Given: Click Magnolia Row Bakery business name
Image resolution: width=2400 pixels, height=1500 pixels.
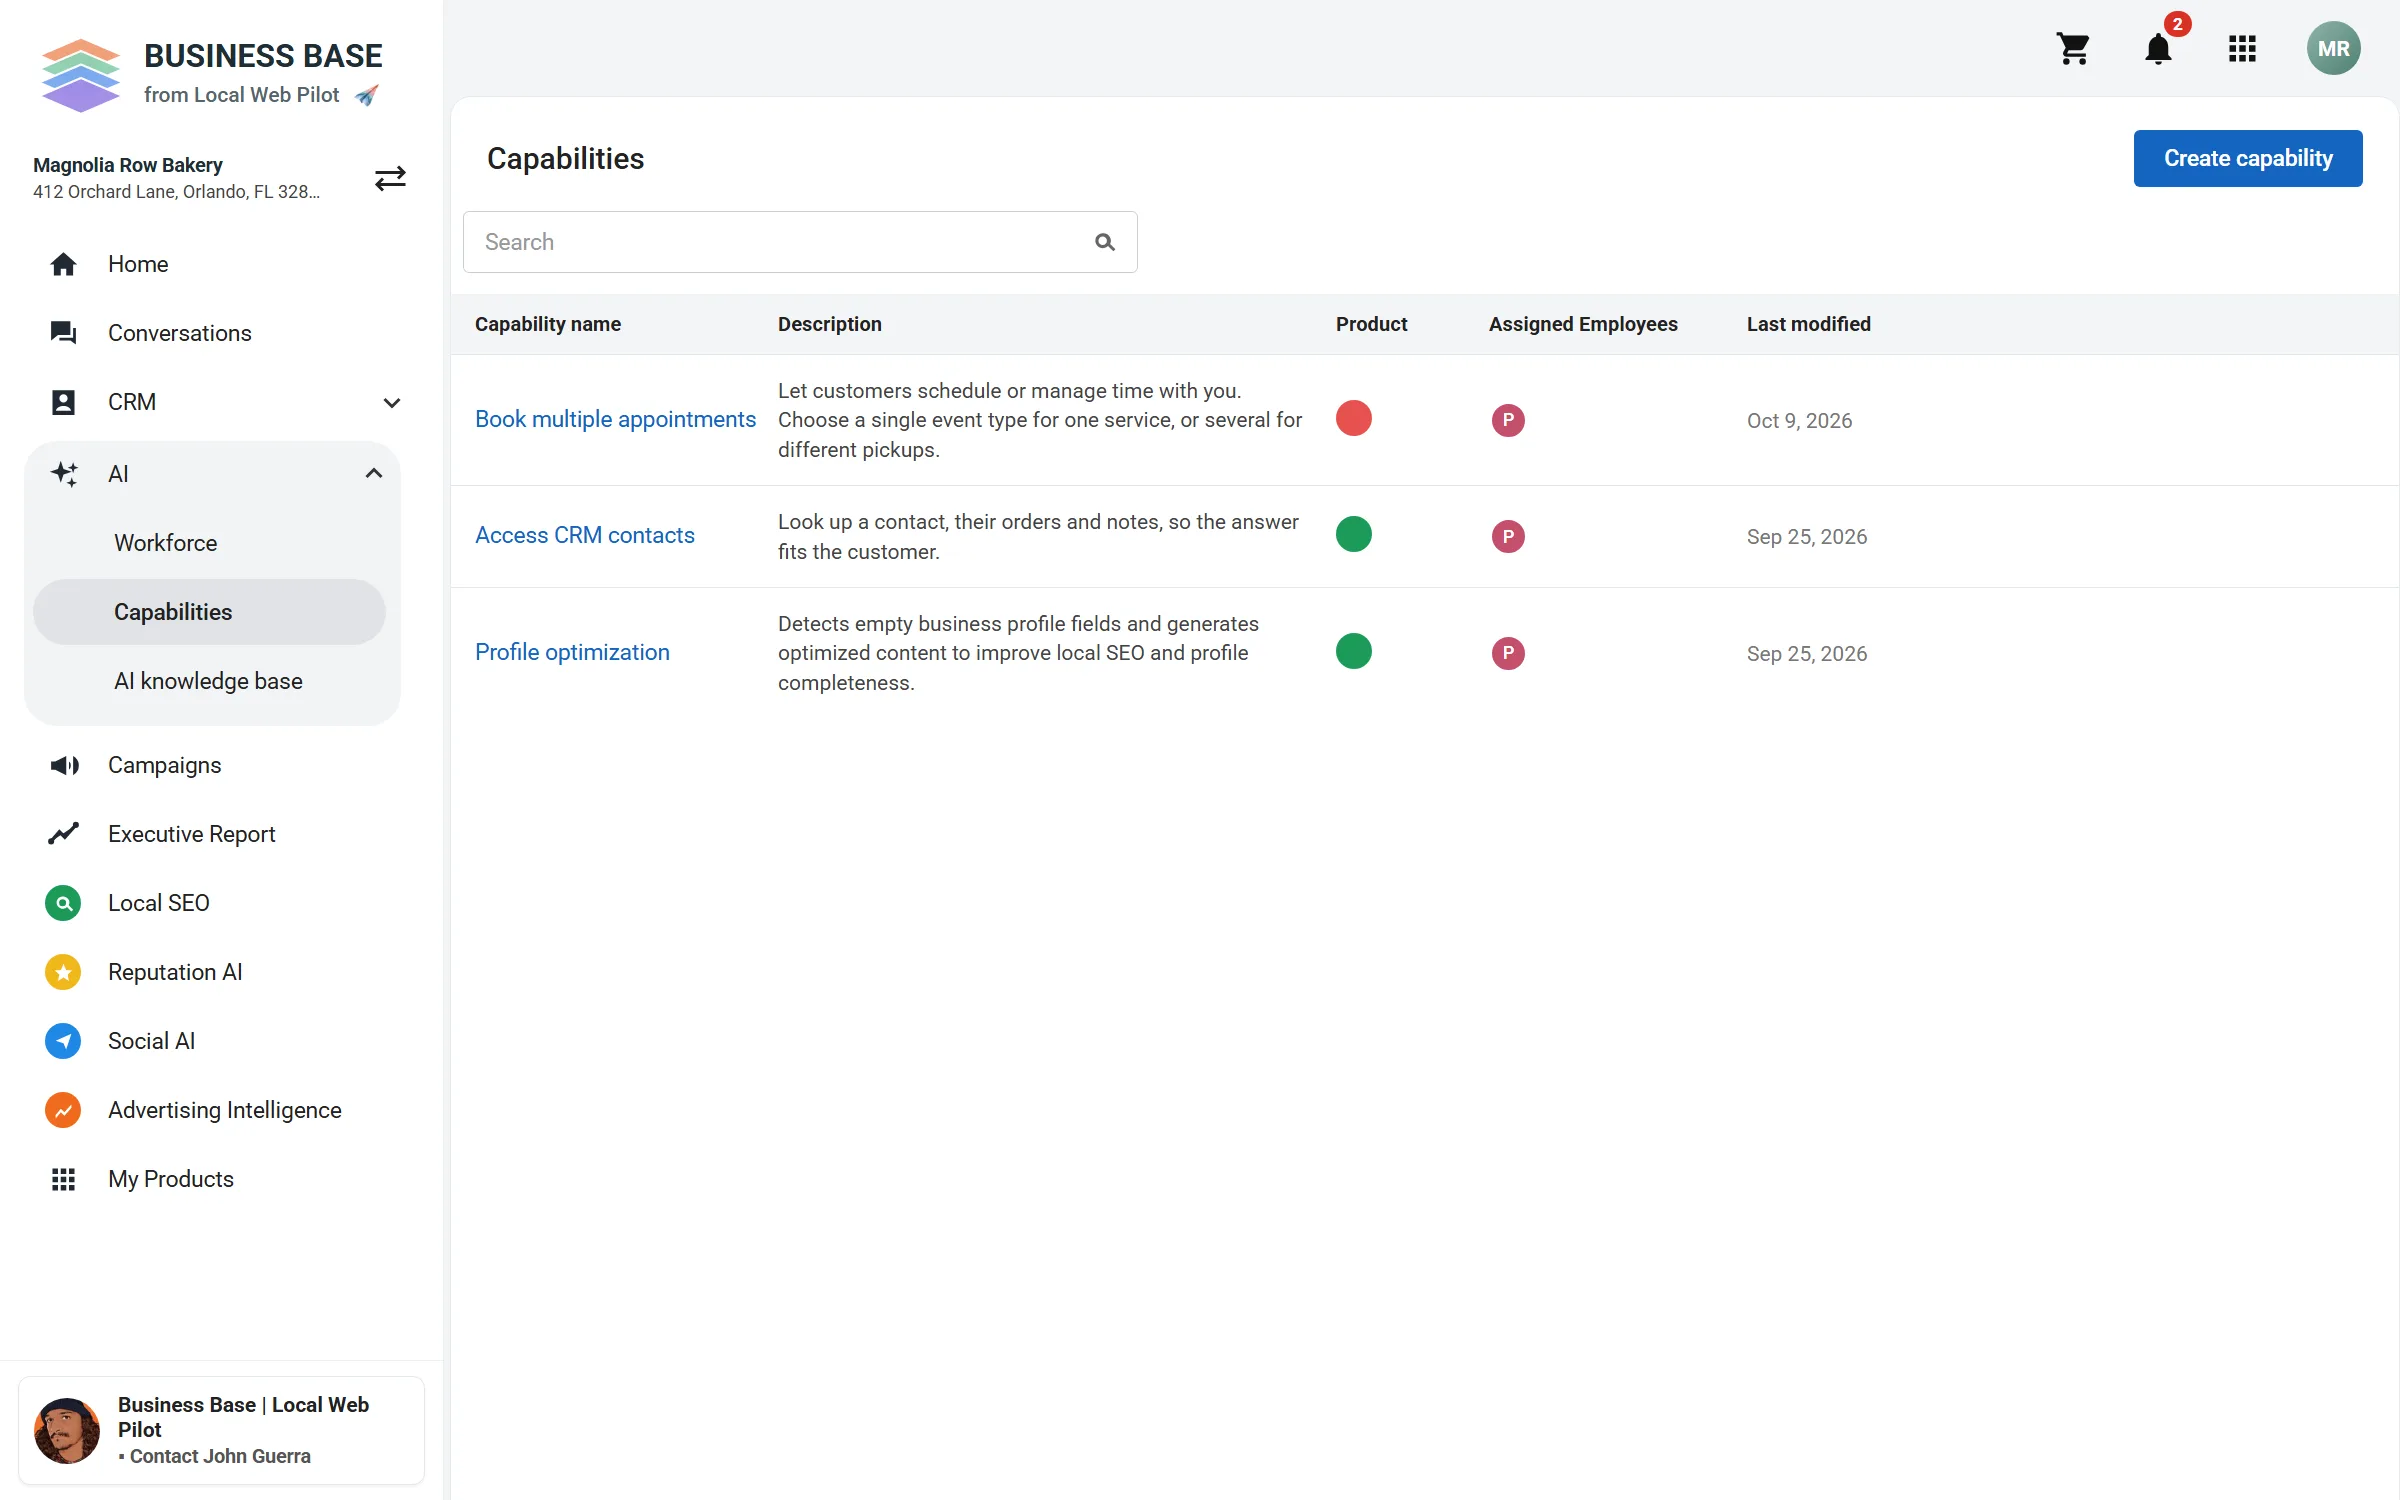Looking at the screenshot, I should point(128,165).
